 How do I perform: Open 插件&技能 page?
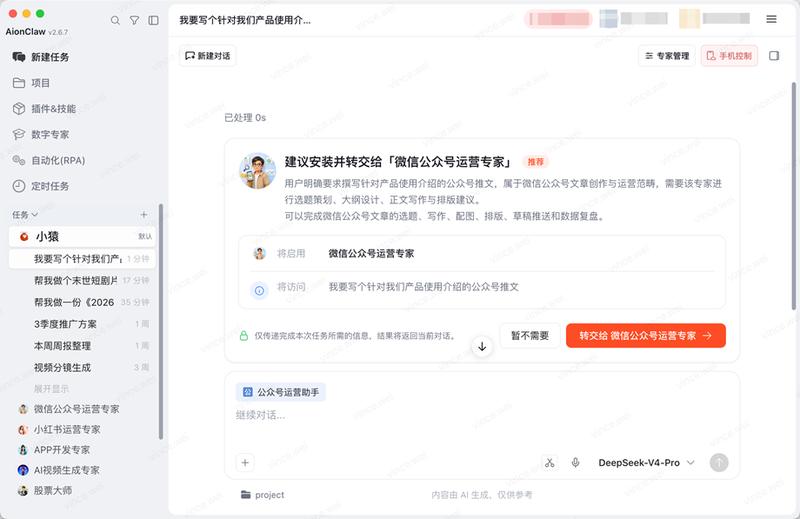(x=44, y=109)
